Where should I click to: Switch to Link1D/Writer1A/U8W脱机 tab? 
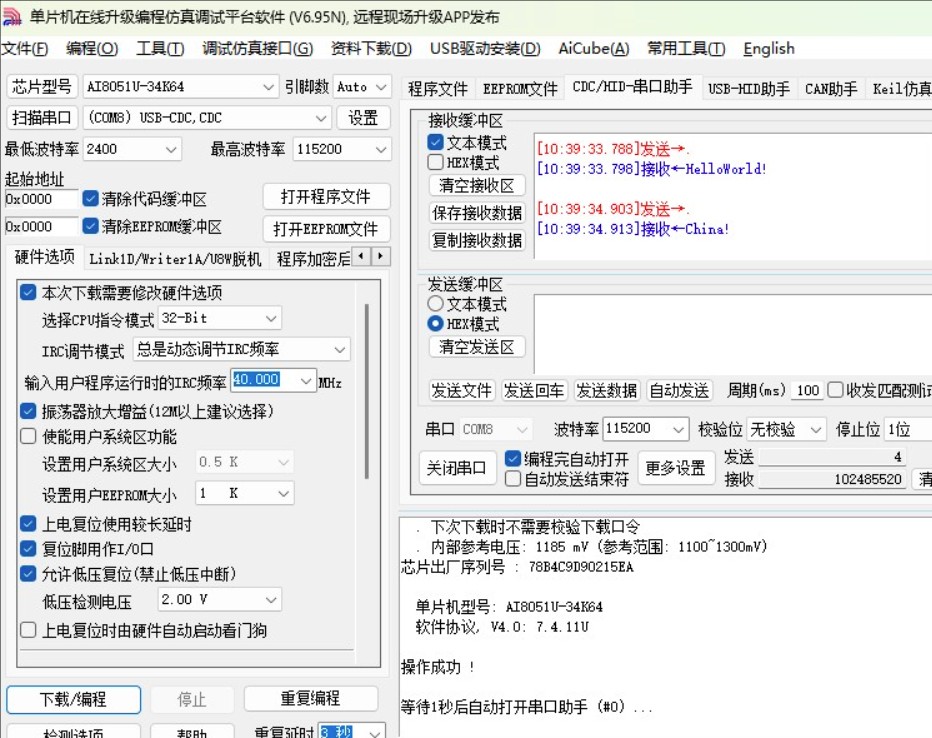pos(175,259)
